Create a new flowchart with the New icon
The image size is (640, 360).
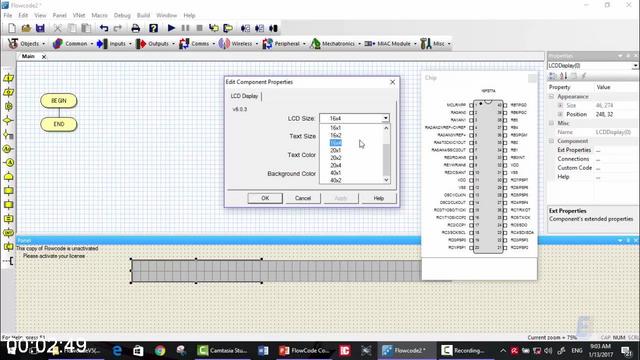tap(12, 28)
